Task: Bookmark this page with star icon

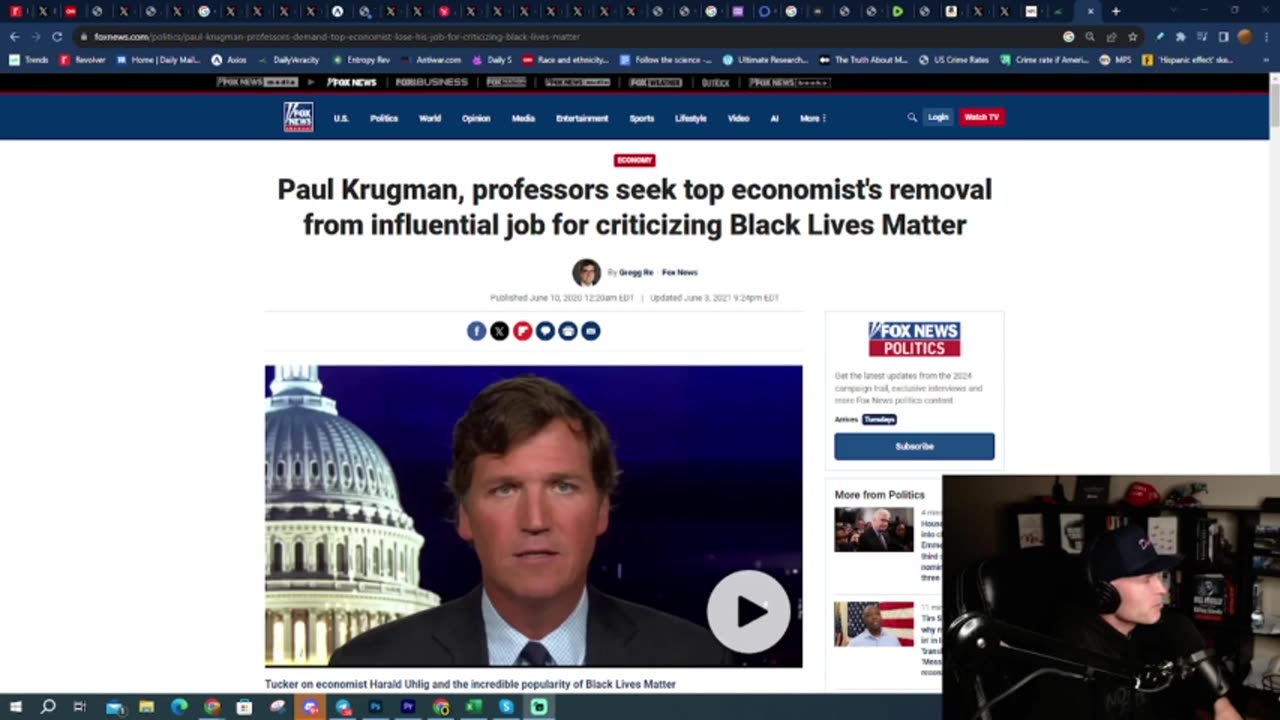Action: tap(1133, 36)
